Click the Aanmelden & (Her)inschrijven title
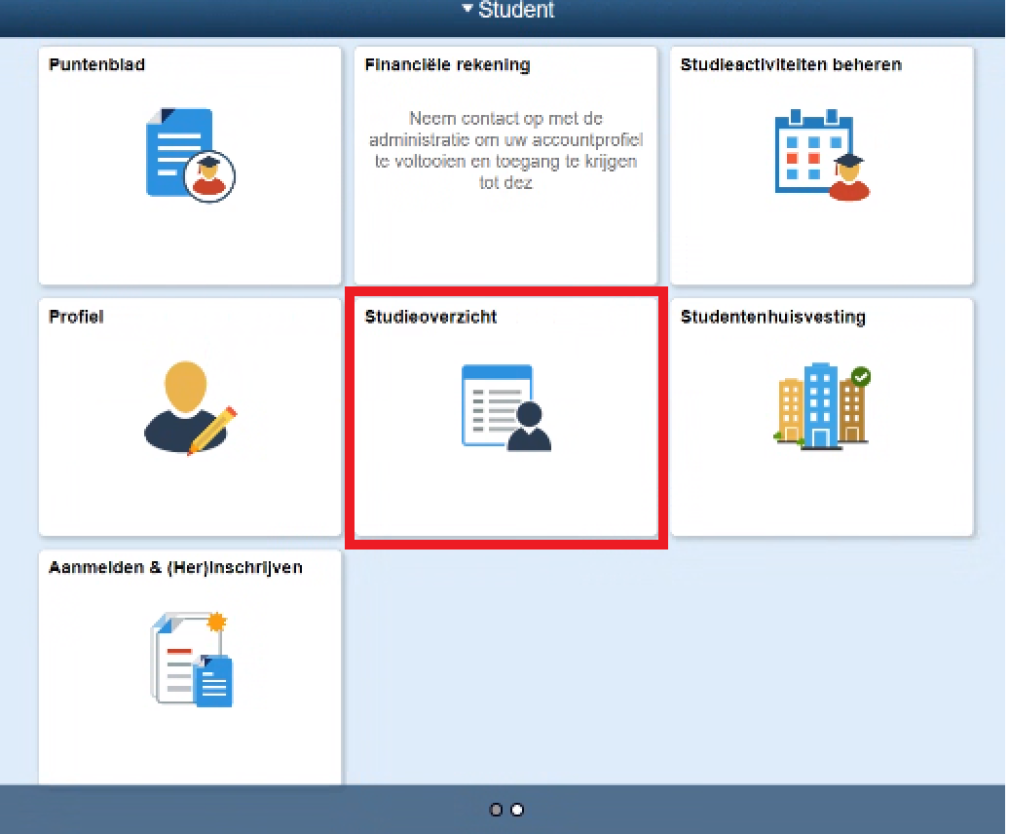 (x=175, y=568)
